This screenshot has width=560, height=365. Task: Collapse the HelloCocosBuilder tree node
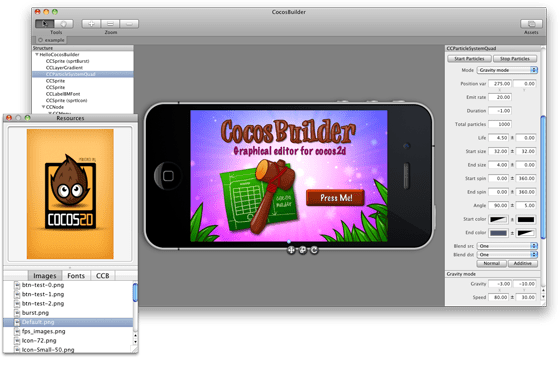pyautogui.click(x=37, y=55)
